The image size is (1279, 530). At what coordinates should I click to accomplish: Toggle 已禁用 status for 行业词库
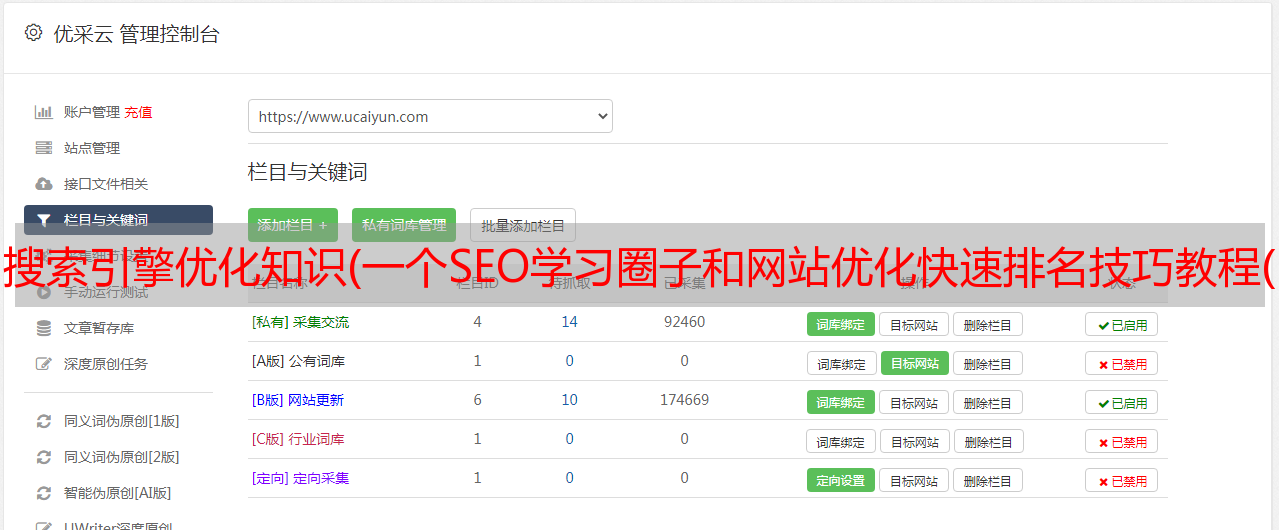pyautogui.click(x=1122, y=441)
